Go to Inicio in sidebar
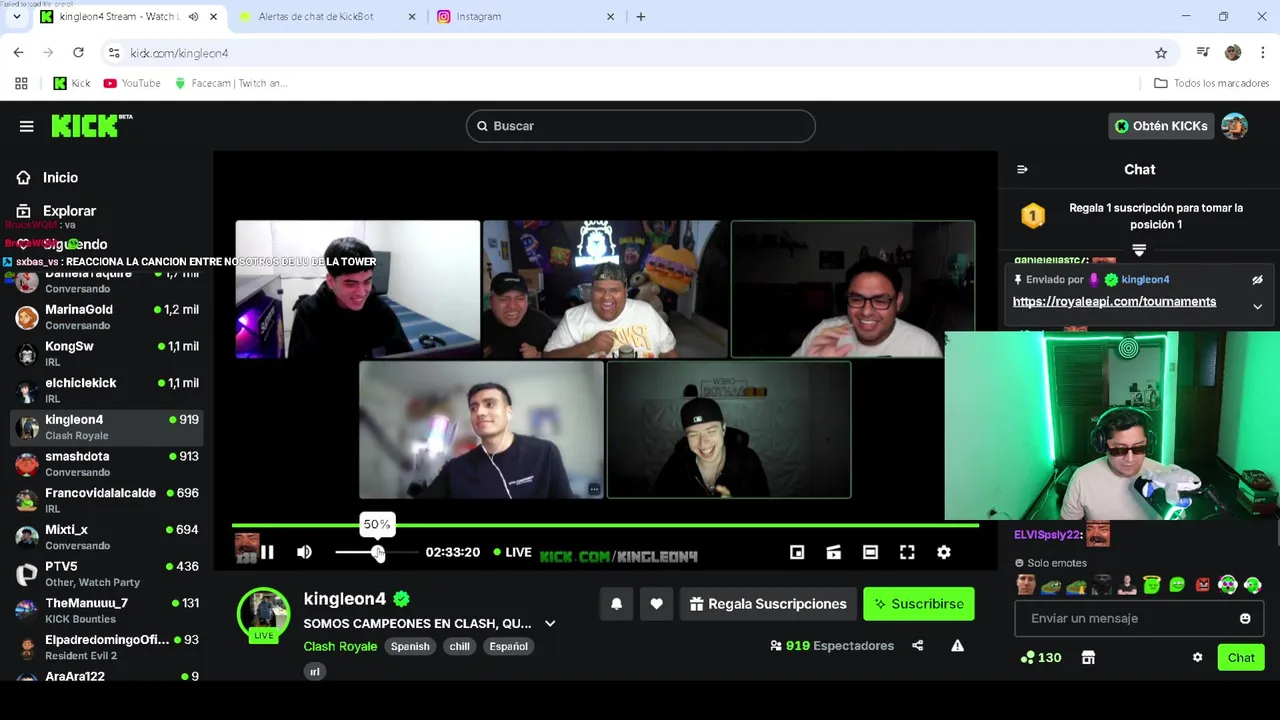The height and width of the screenshot is (720, 1280). pyautogui.click(x=60, y=177)
